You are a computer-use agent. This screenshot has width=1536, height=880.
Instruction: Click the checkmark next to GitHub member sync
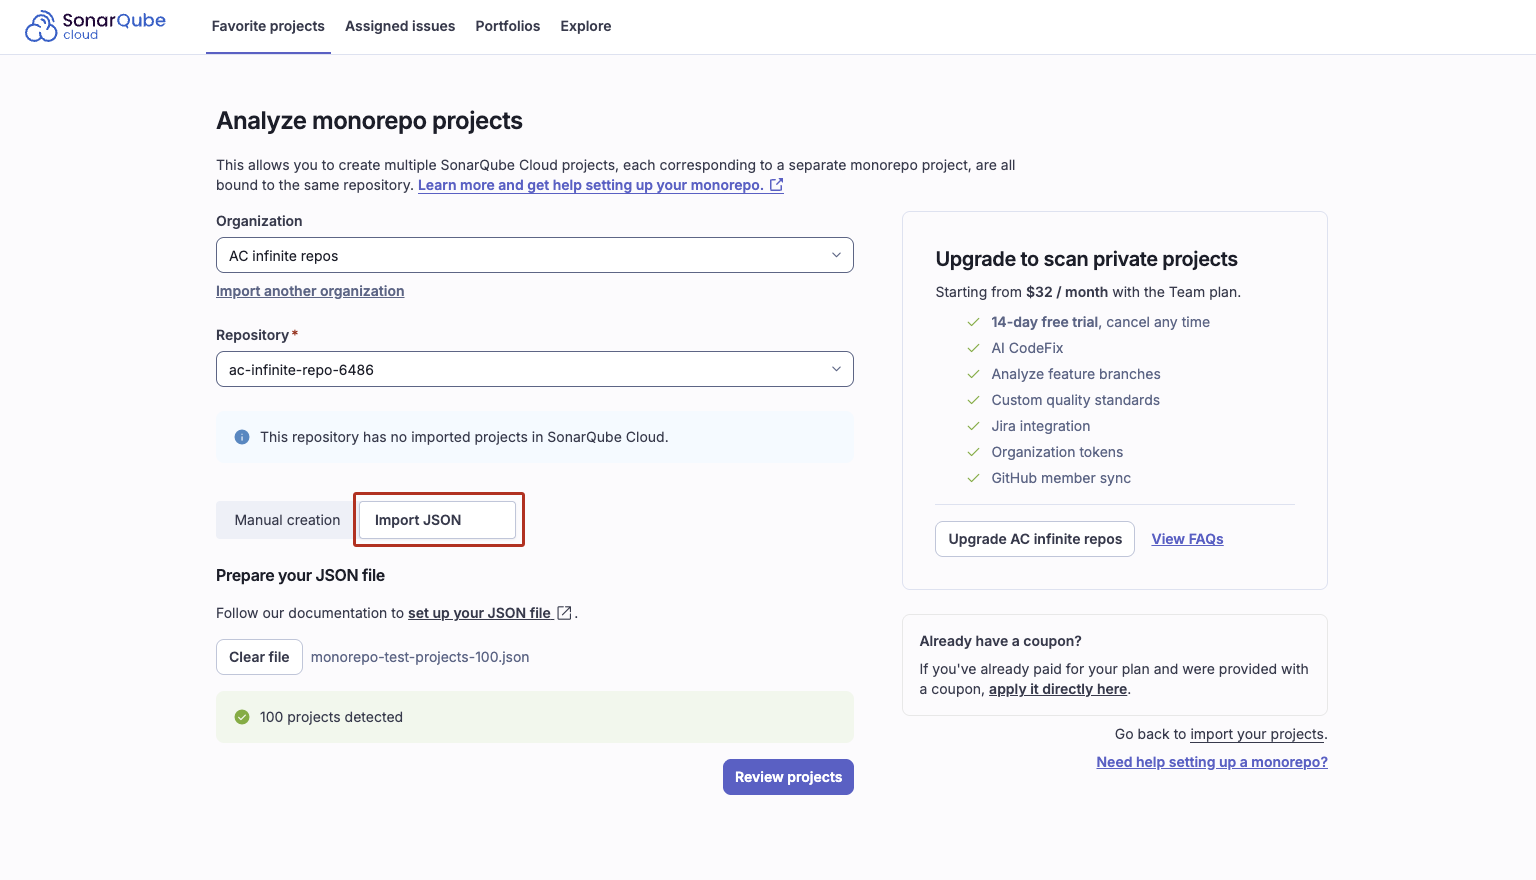973,478
